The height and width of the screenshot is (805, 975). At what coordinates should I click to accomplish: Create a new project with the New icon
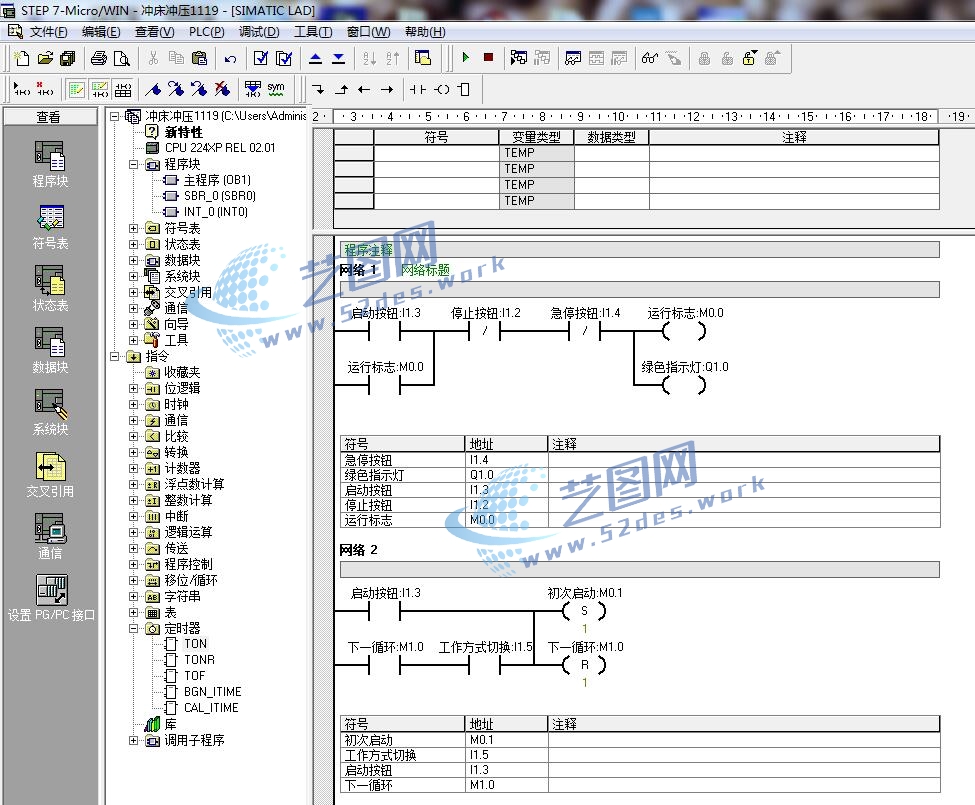tap(22, 58)
